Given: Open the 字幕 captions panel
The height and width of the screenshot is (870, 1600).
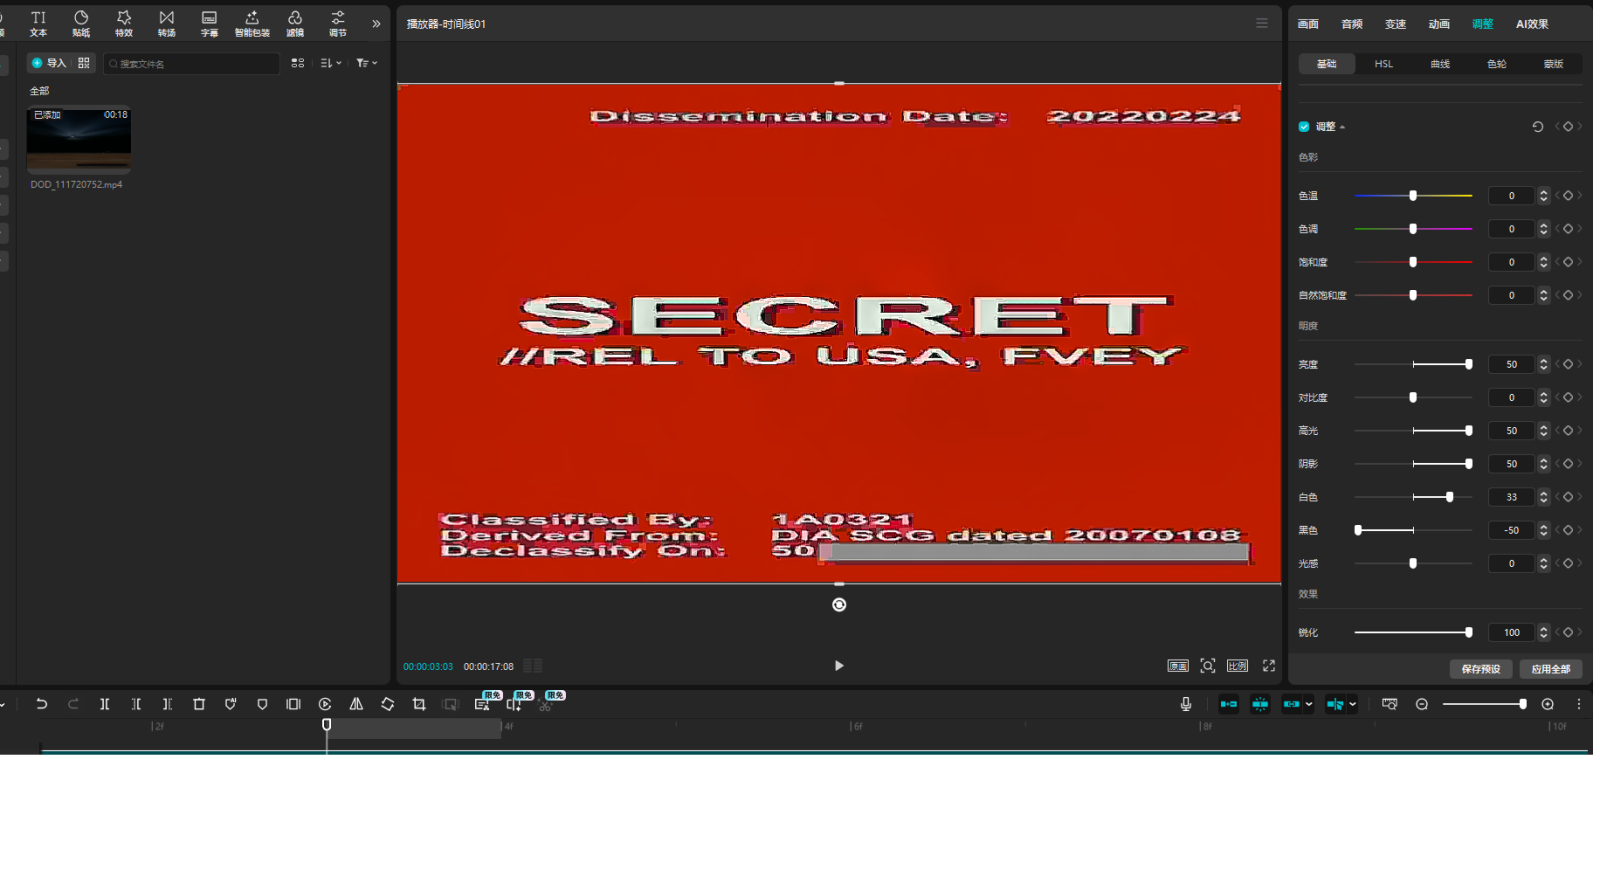Looking at the screenshot, I should point(209,23).
